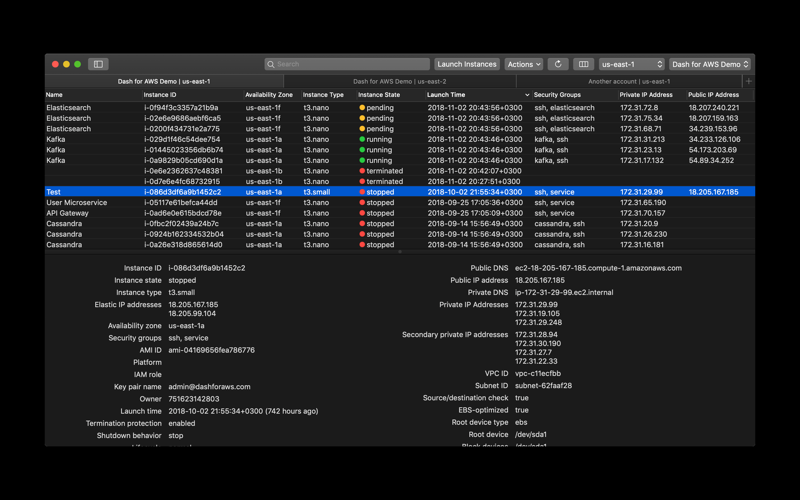Image resolution: width=800 pixels, height=500 pixels.
Task: Select the User Microservice instance row
Action: coord(399,203)
